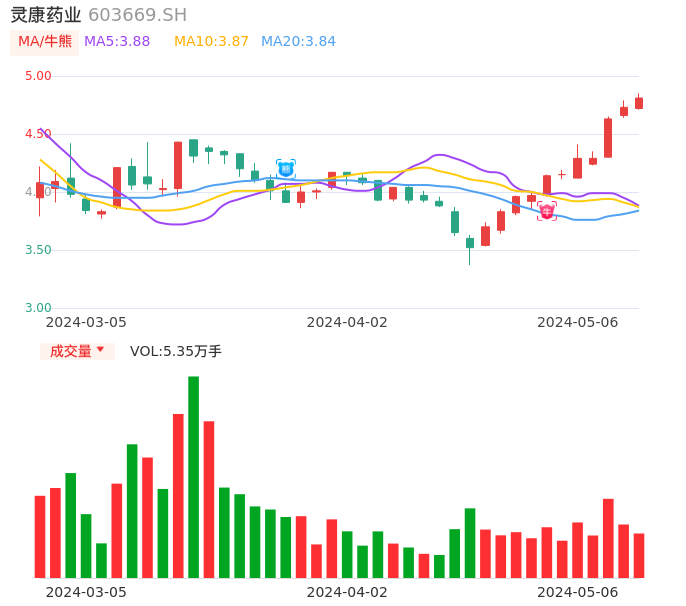Click the 灵康药业 stock name

pos(46,14)
